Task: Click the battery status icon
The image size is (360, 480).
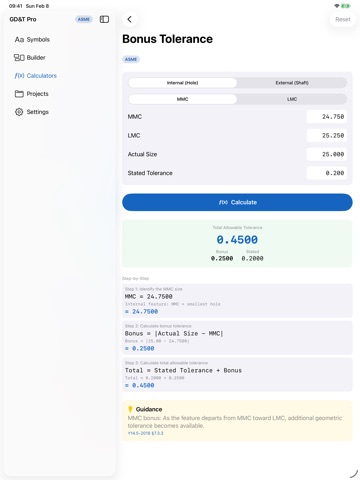Action: point(346,6)
